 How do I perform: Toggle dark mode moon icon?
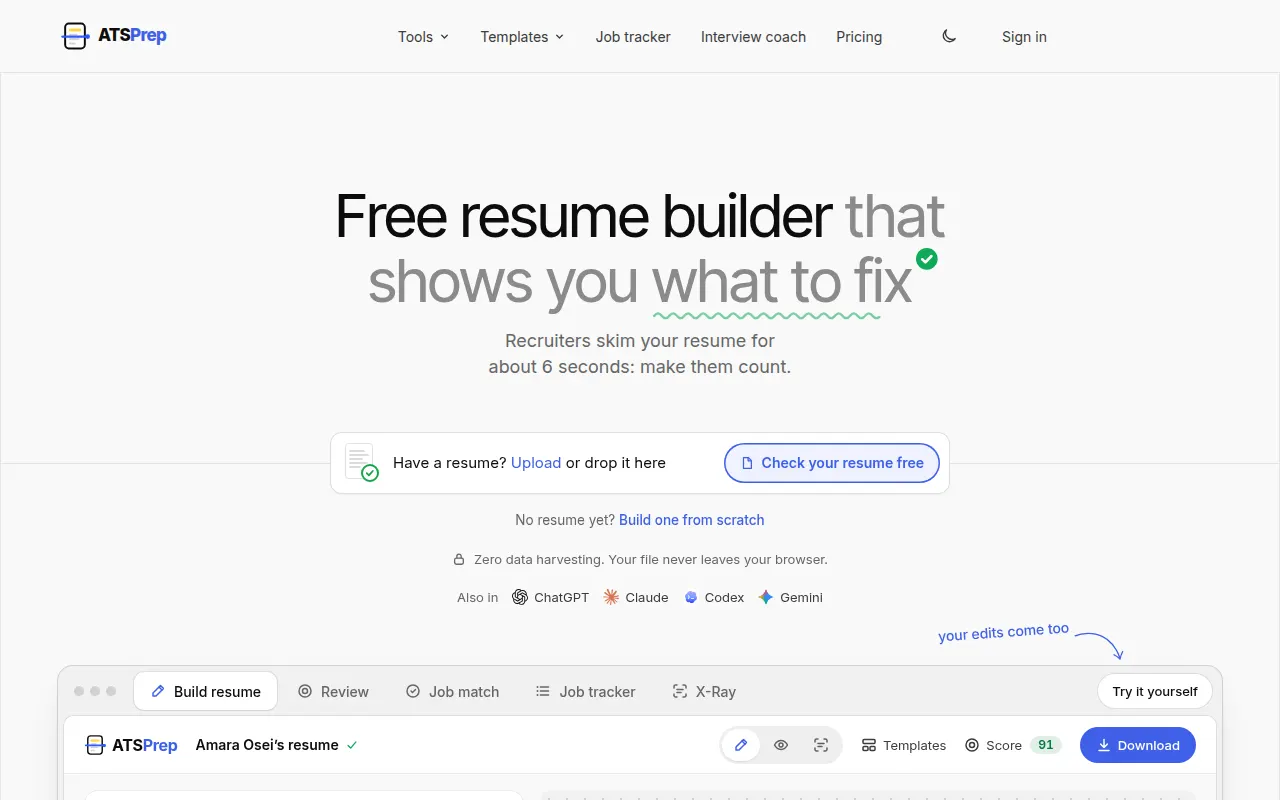(x=949, y=36)
